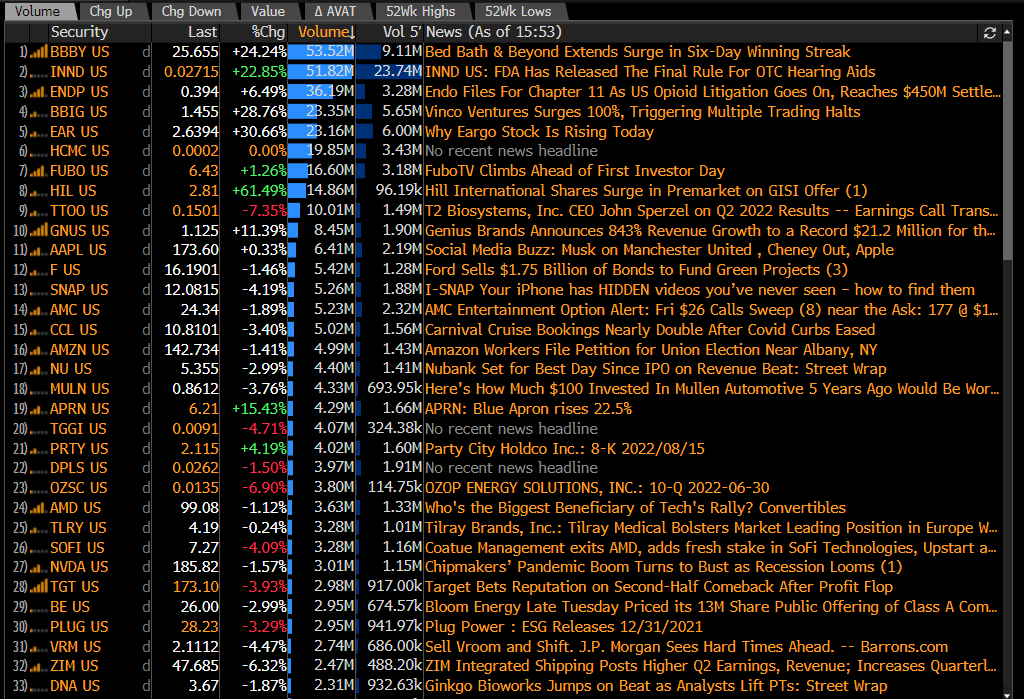
Task: Sort by the %Chg column header
Action: (268, 32)
